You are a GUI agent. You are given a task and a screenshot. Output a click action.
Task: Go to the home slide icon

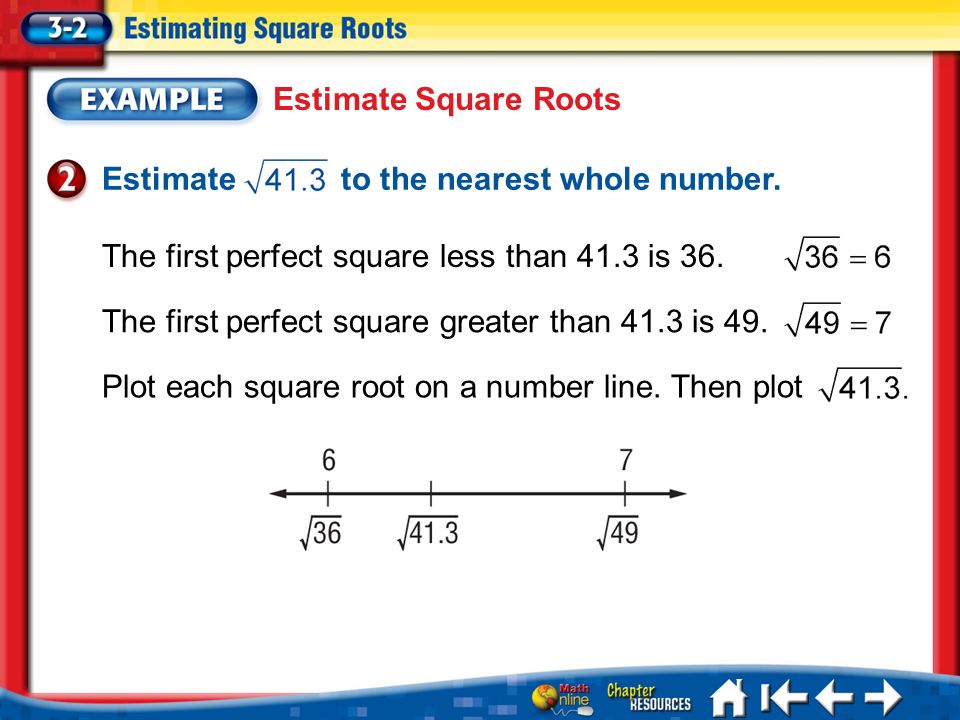[x=729, y=697]
